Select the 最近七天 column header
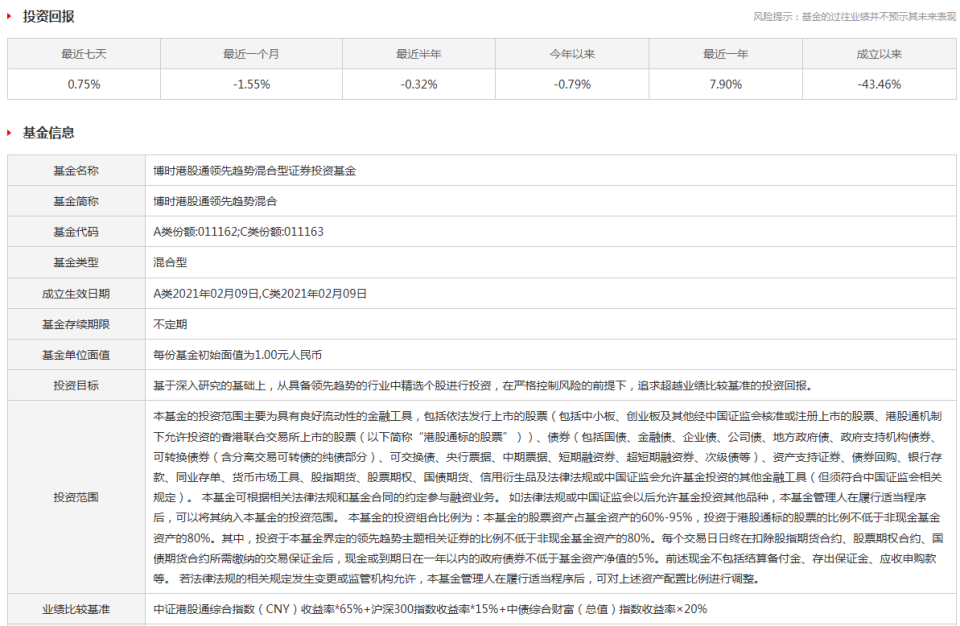The image size is (960, 626). coord(83,54)
